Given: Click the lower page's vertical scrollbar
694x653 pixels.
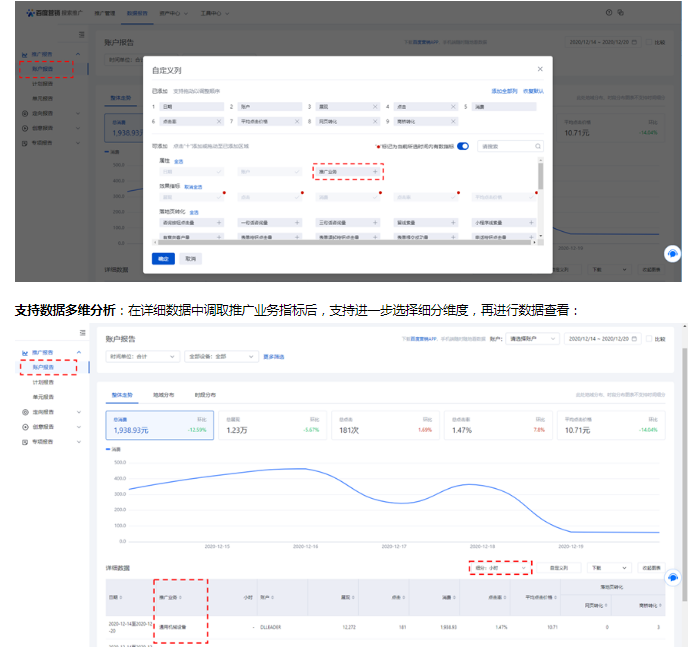Looking at the screenshot, I should 685,474.
